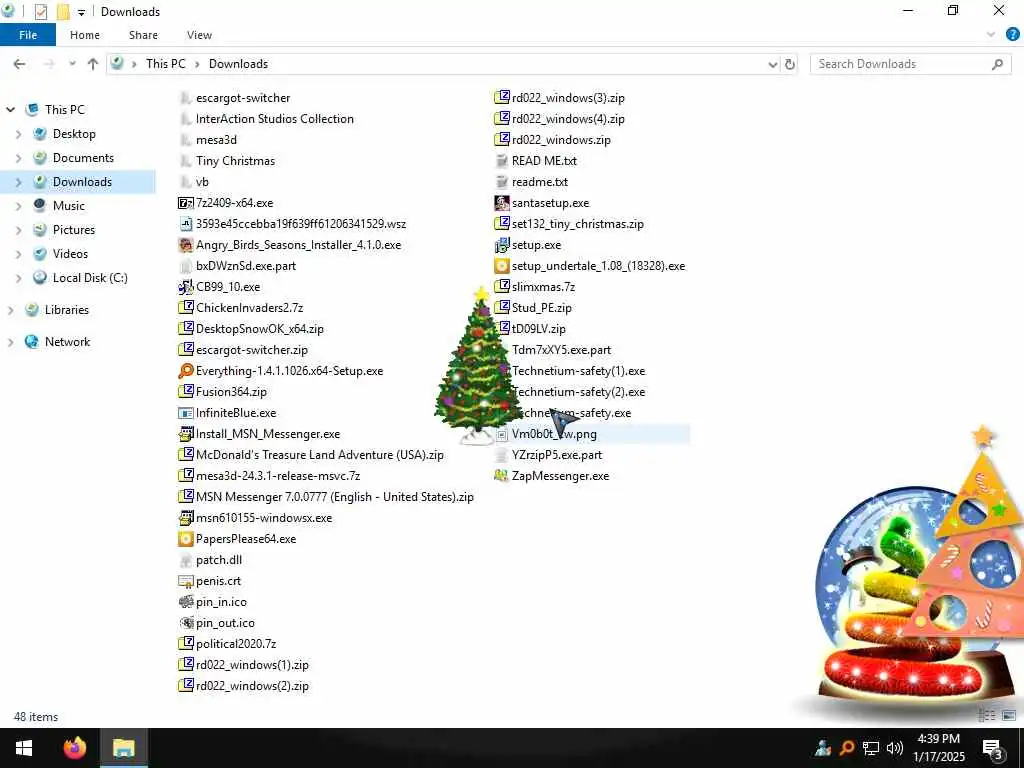Click the Everything search tray icon
The width and height of the screenshot is (1024, 768).
[x=847, y=748]
